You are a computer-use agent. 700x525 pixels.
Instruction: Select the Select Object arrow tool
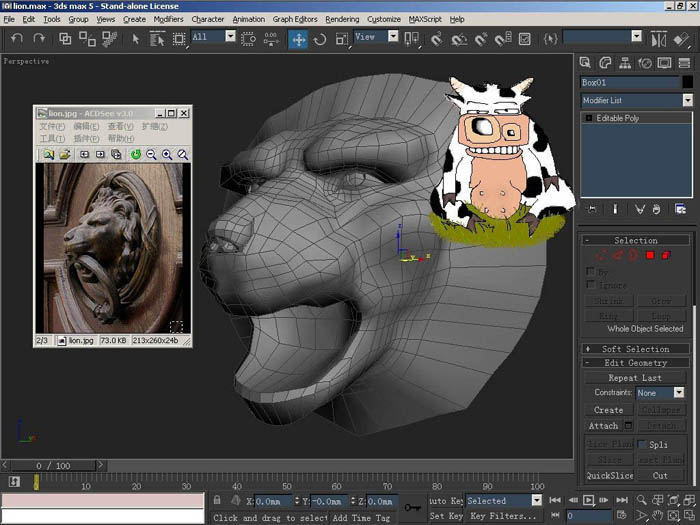point(135,39)
